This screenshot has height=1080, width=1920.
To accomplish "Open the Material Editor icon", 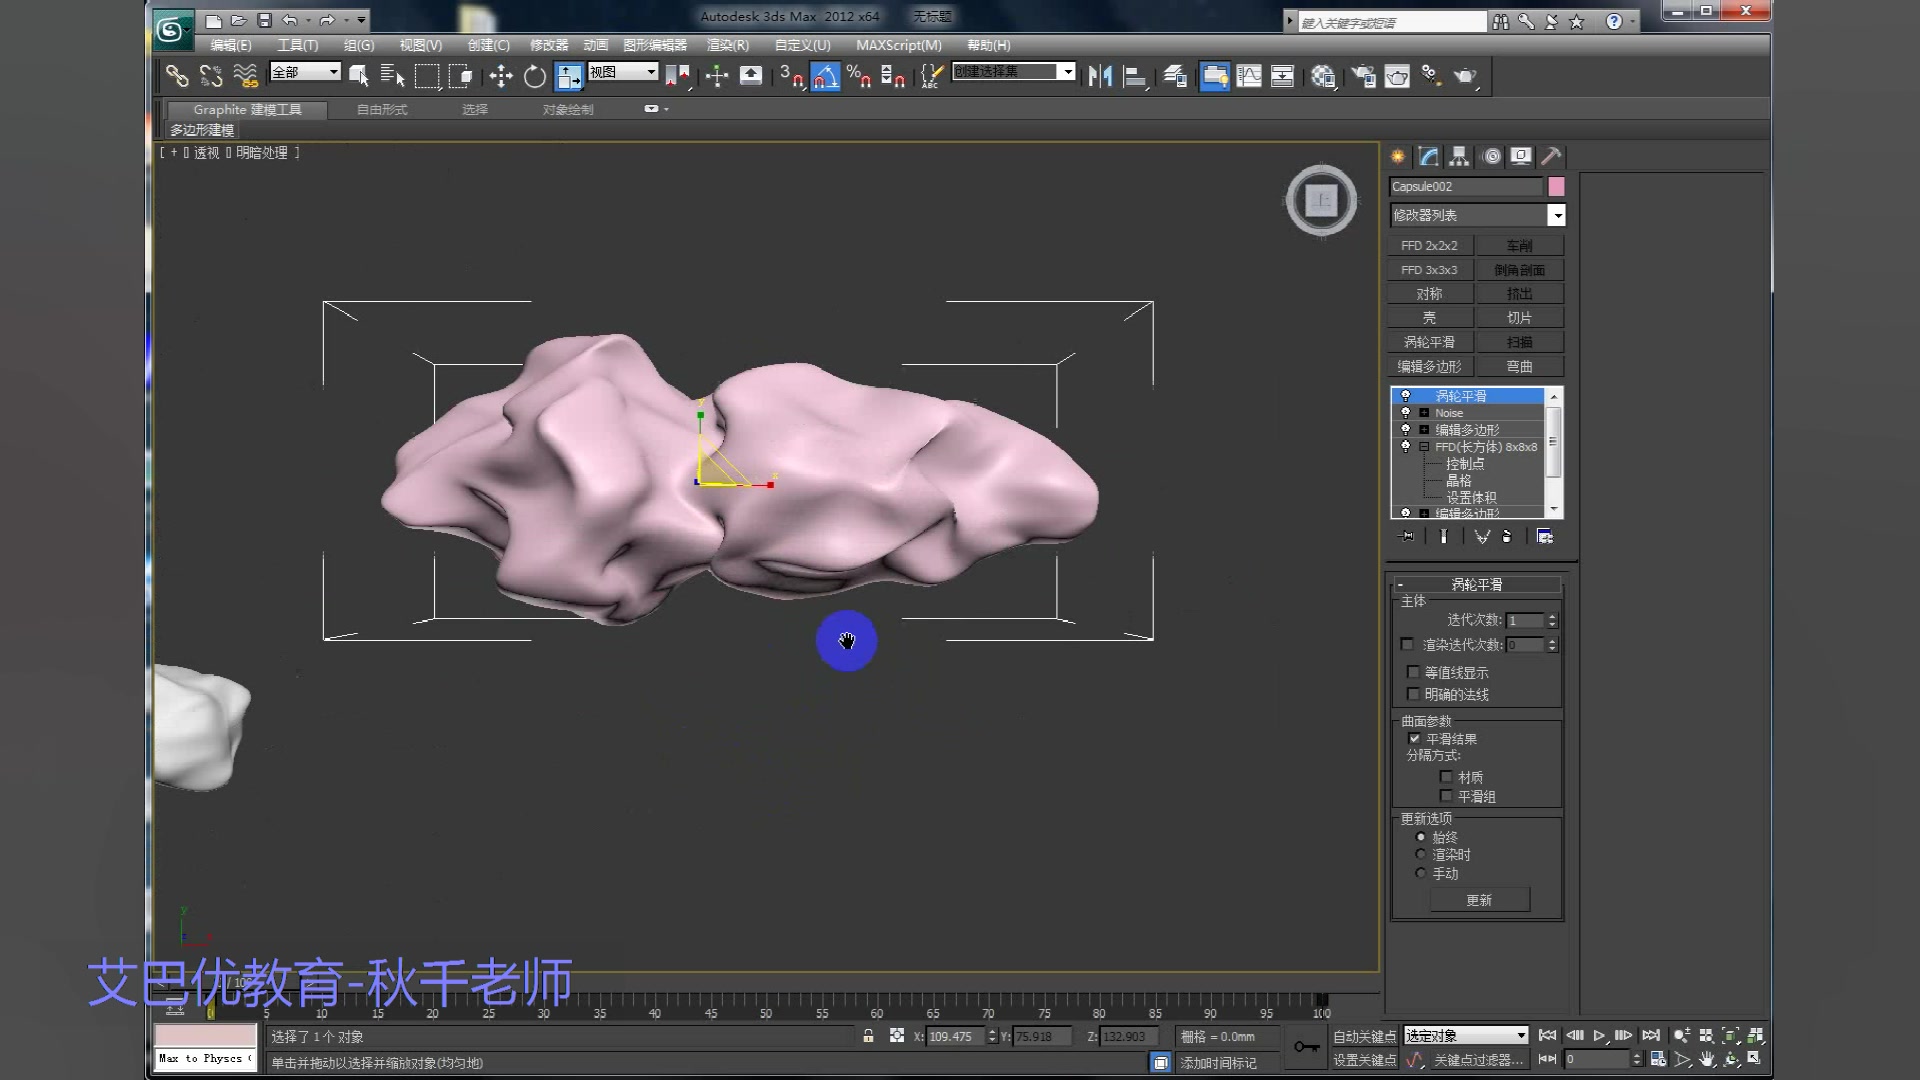I will [1323, 76].
